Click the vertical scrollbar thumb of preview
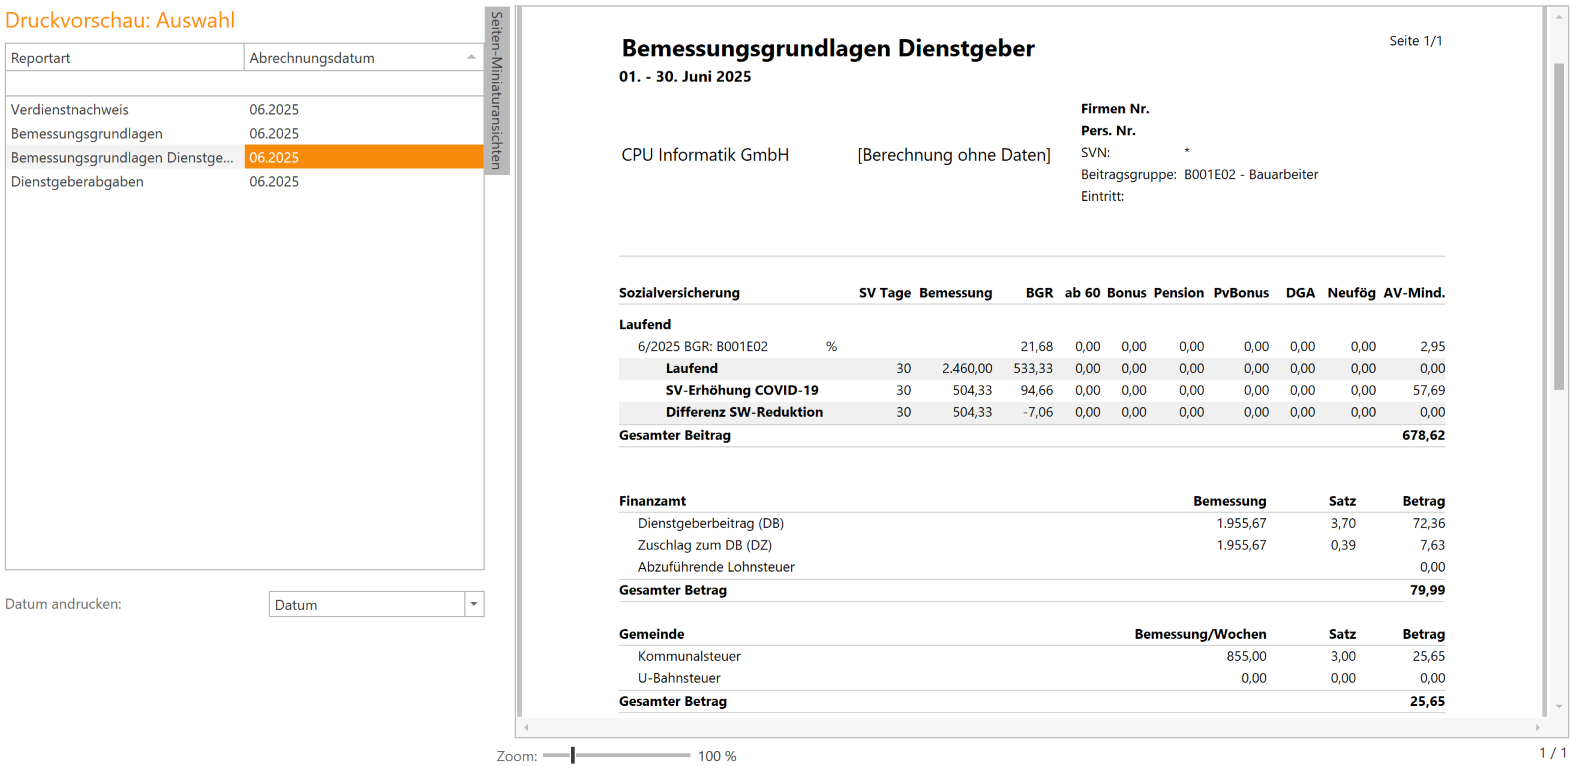Screen dimensions: 1573x766 pos(1558,226)
